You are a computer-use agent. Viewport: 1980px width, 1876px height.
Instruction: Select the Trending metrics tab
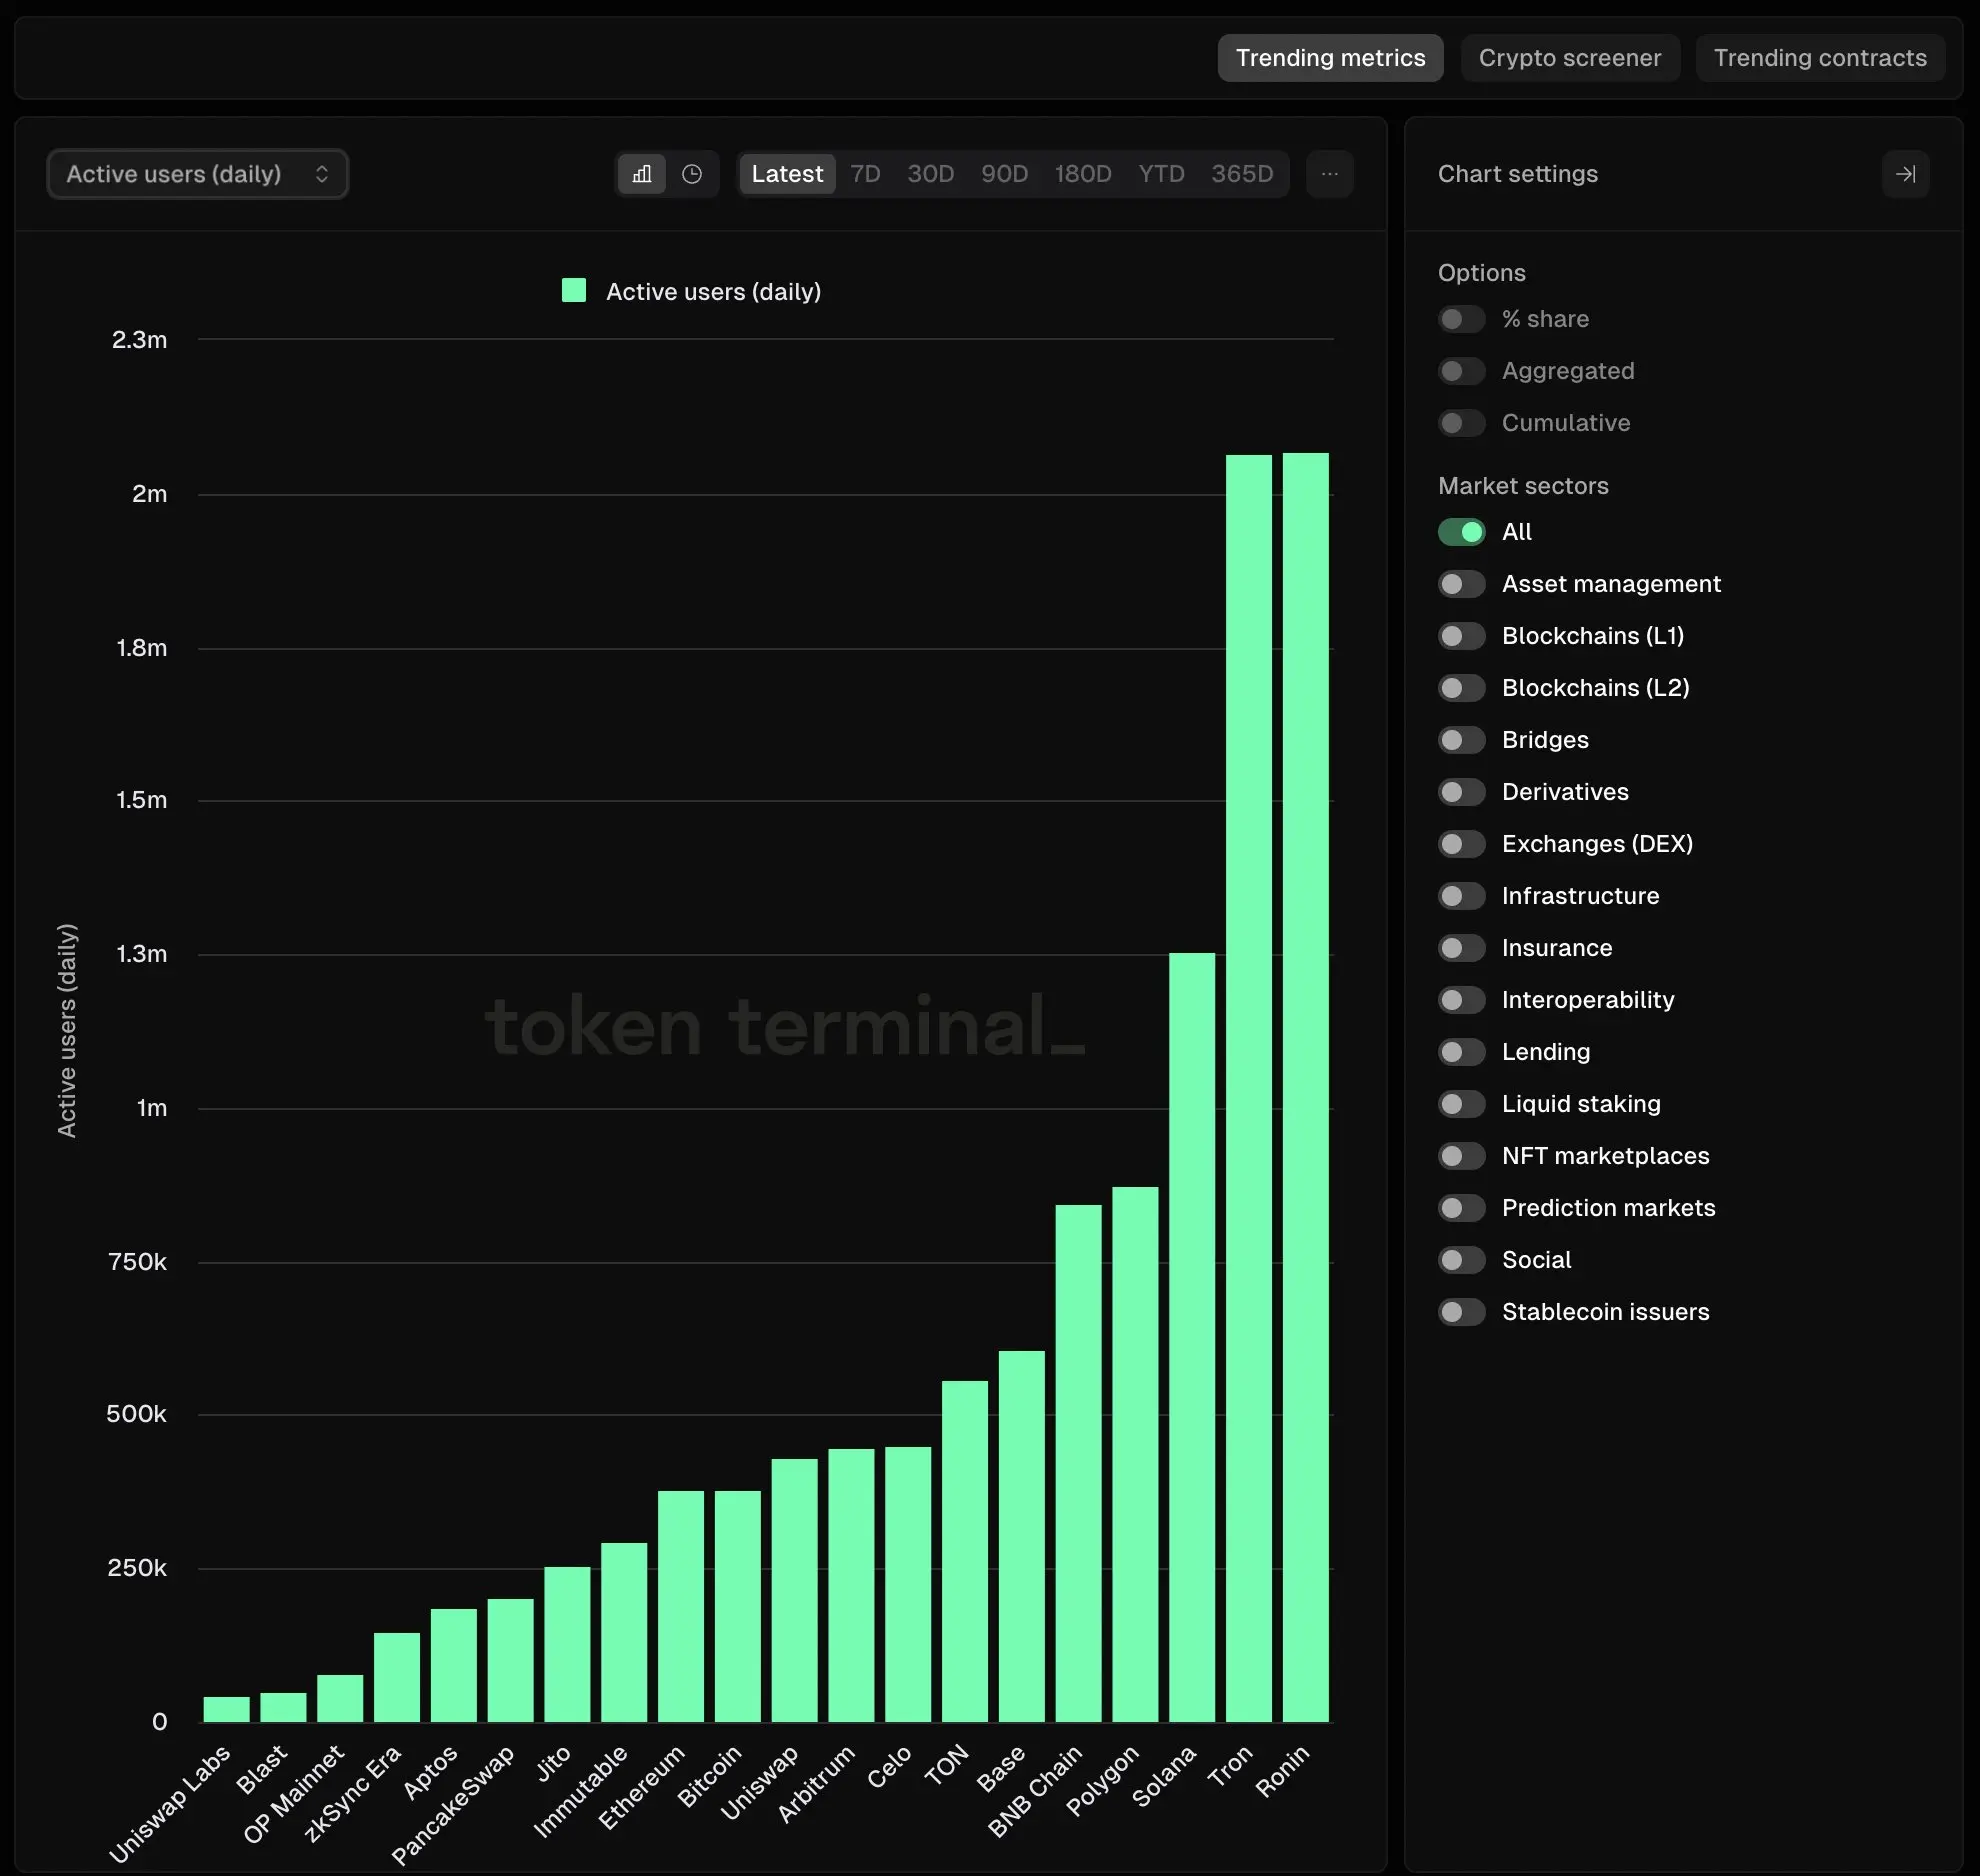(x=1329, y=56)
